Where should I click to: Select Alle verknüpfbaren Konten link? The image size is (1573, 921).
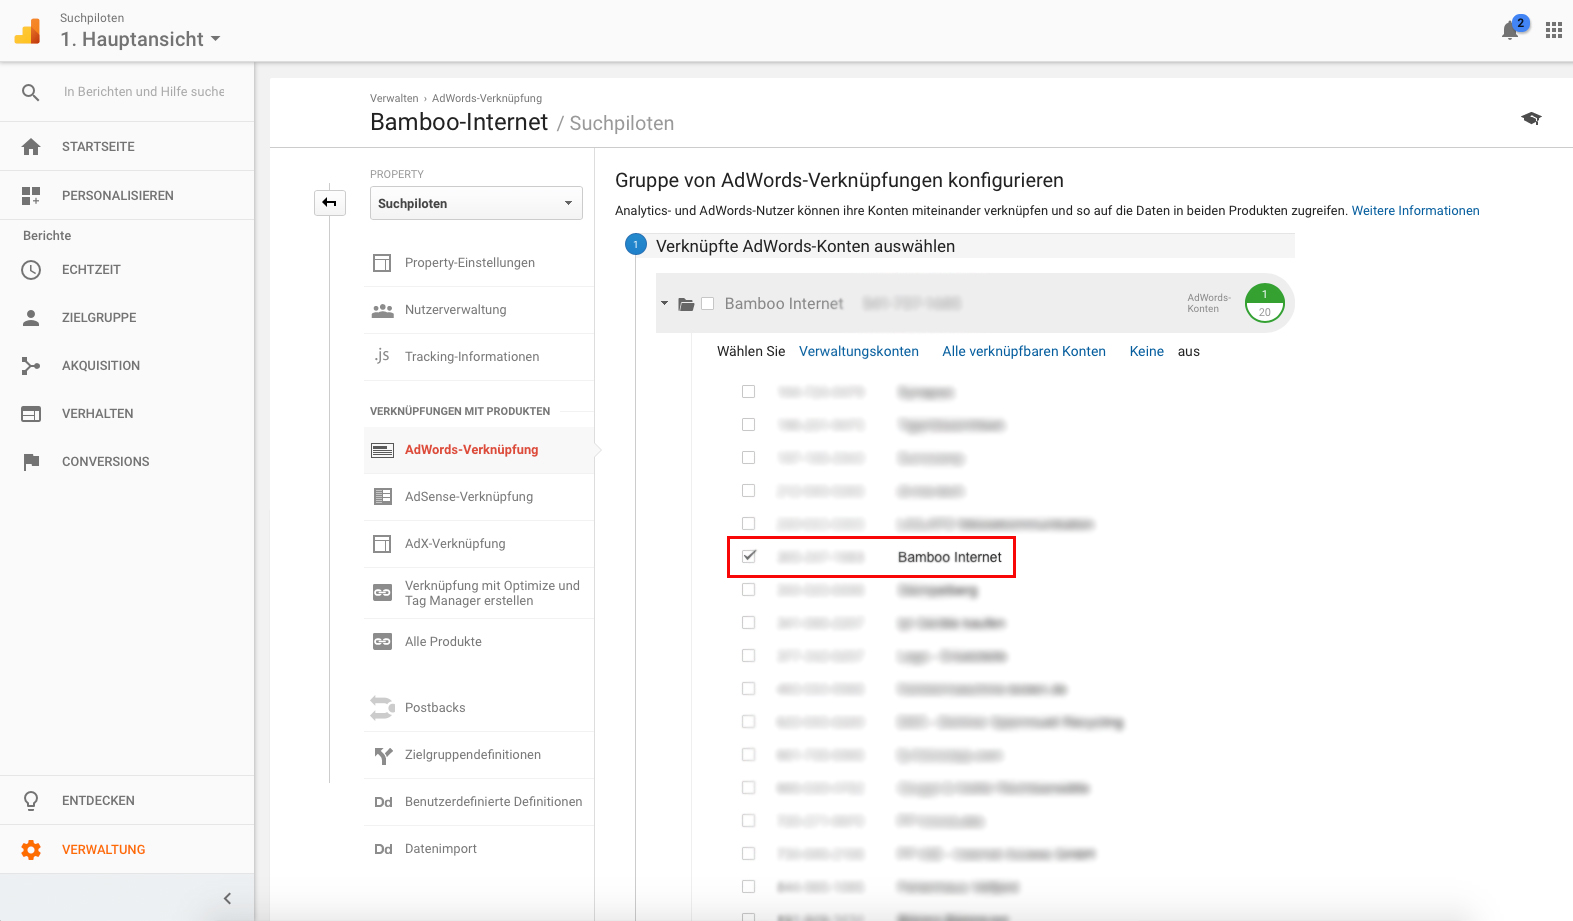(x=1024, y=352)
